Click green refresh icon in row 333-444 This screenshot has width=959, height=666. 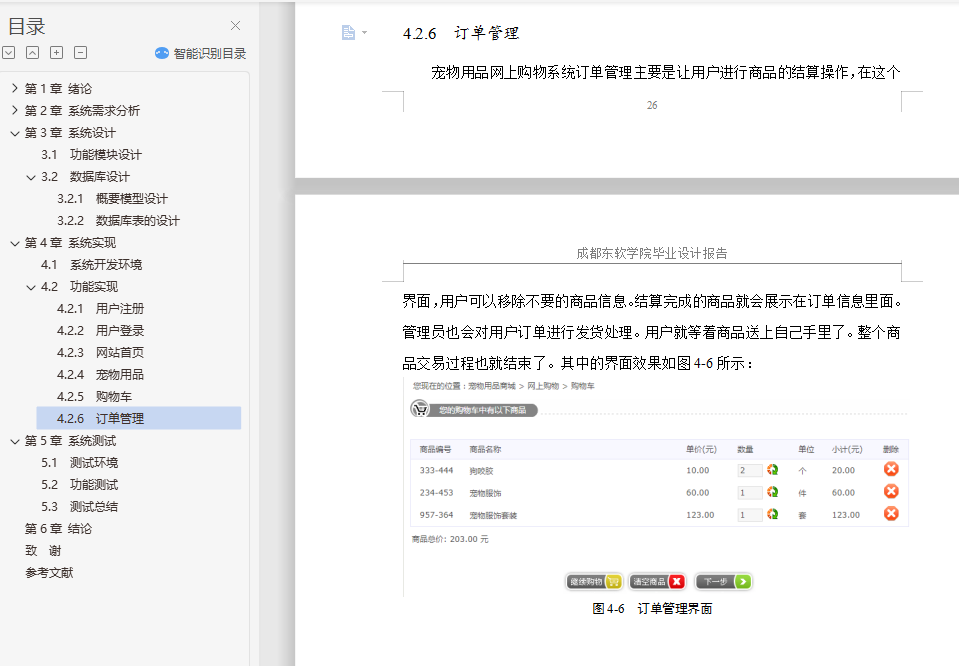(x=772, y=470)
